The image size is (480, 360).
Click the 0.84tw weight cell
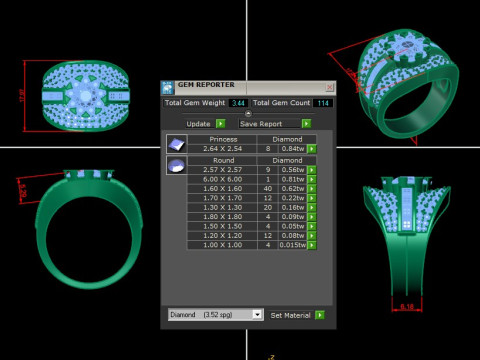(x=293, y=149)
